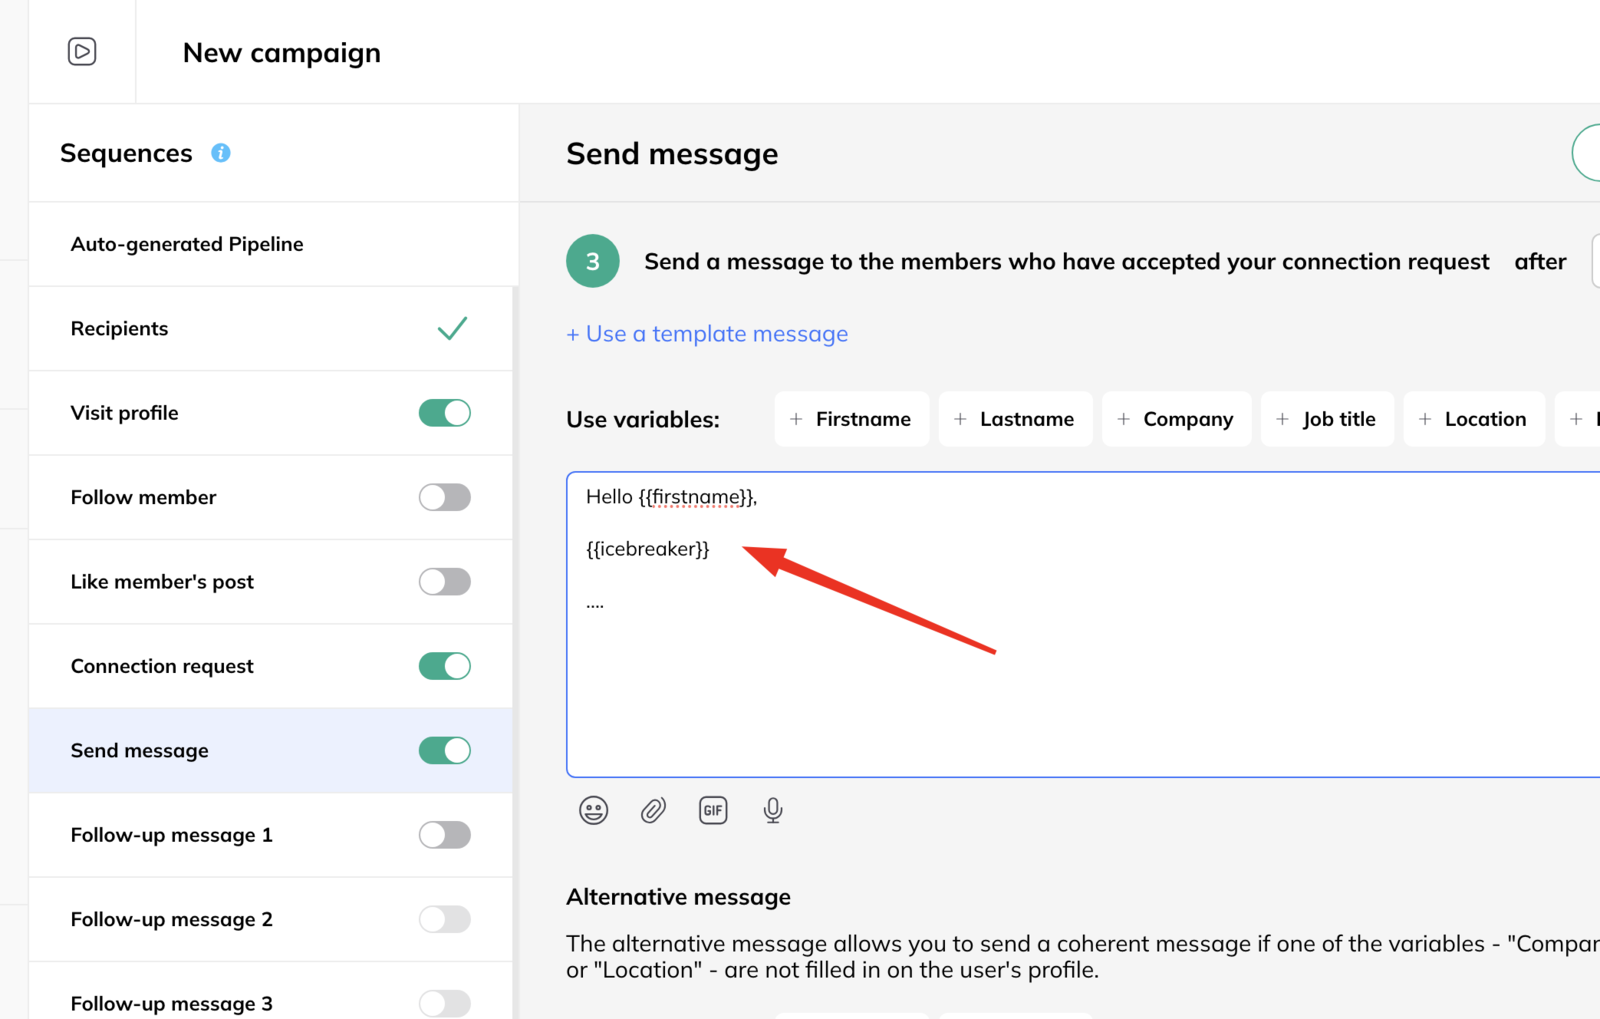
Task: Select Auto-generated Pipeline in sequences
Action: click(x=272, y=244)
